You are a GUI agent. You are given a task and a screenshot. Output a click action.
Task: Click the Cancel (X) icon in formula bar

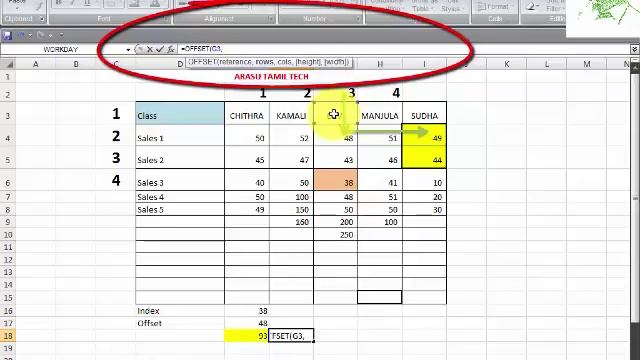coord(150,49)
